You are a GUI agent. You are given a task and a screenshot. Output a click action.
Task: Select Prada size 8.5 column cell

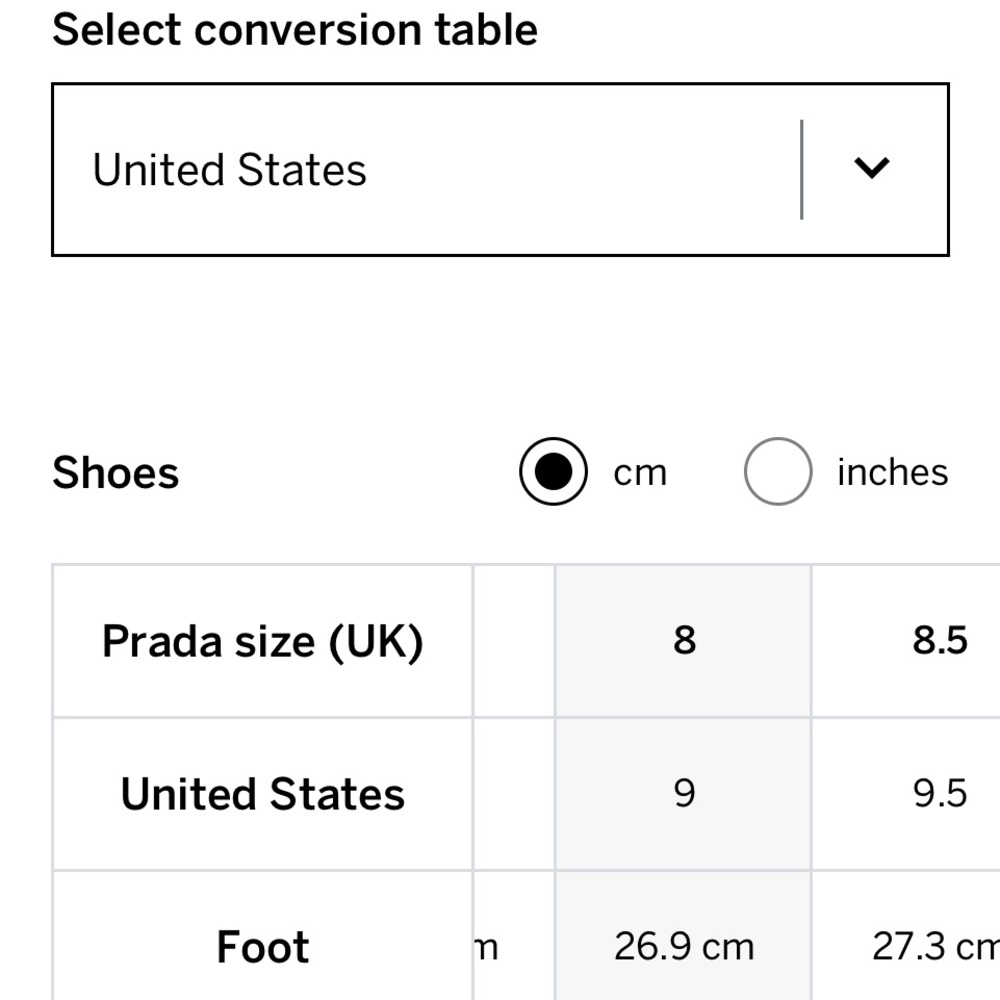coord(906,641)
